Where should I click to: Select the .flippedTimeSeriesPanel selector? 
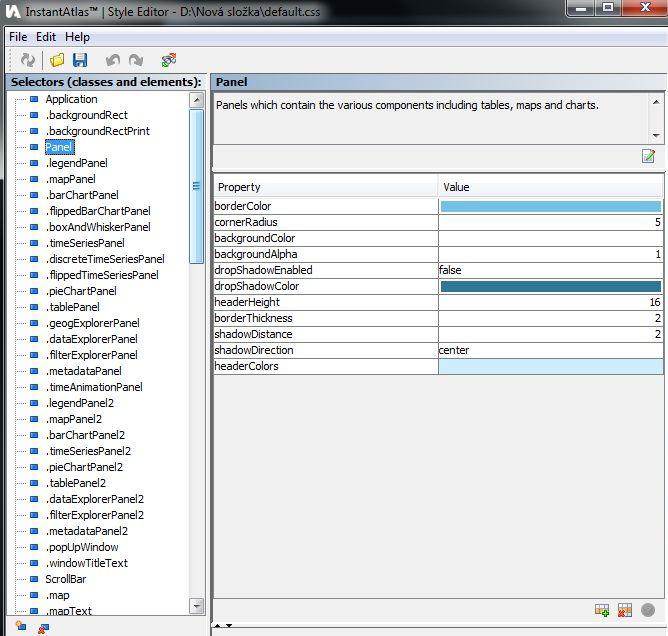point(102,275)
